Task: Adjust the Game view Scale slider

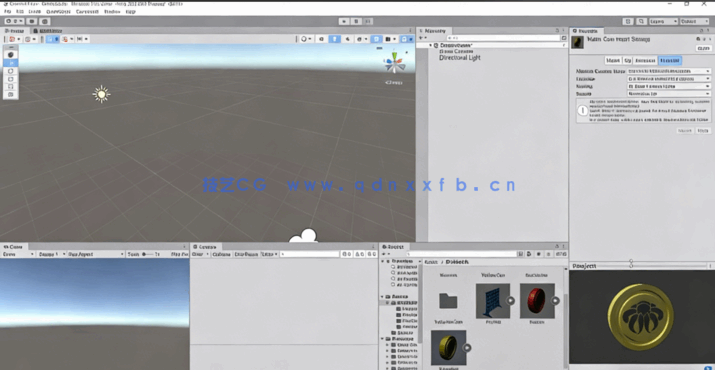Action: pyautogui.click(x=147, y=254)
